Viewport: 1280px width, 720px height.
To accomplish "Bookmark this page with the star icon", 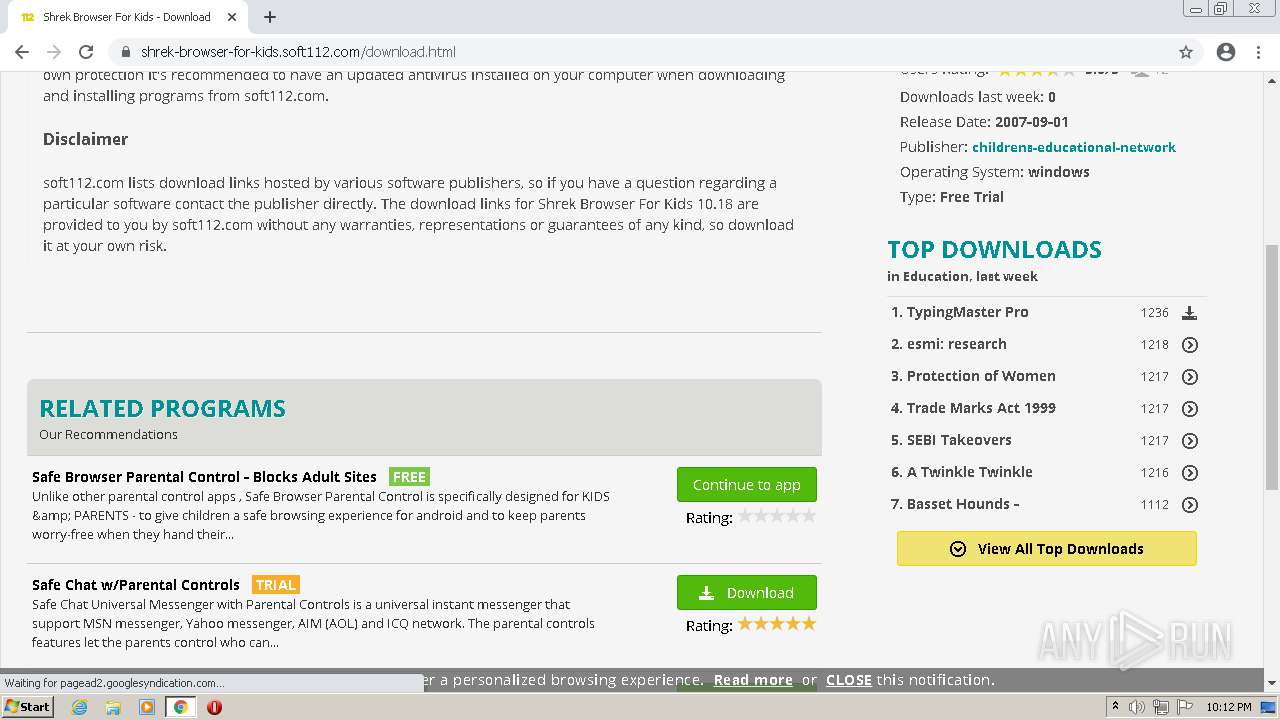I will point(1186,52).
